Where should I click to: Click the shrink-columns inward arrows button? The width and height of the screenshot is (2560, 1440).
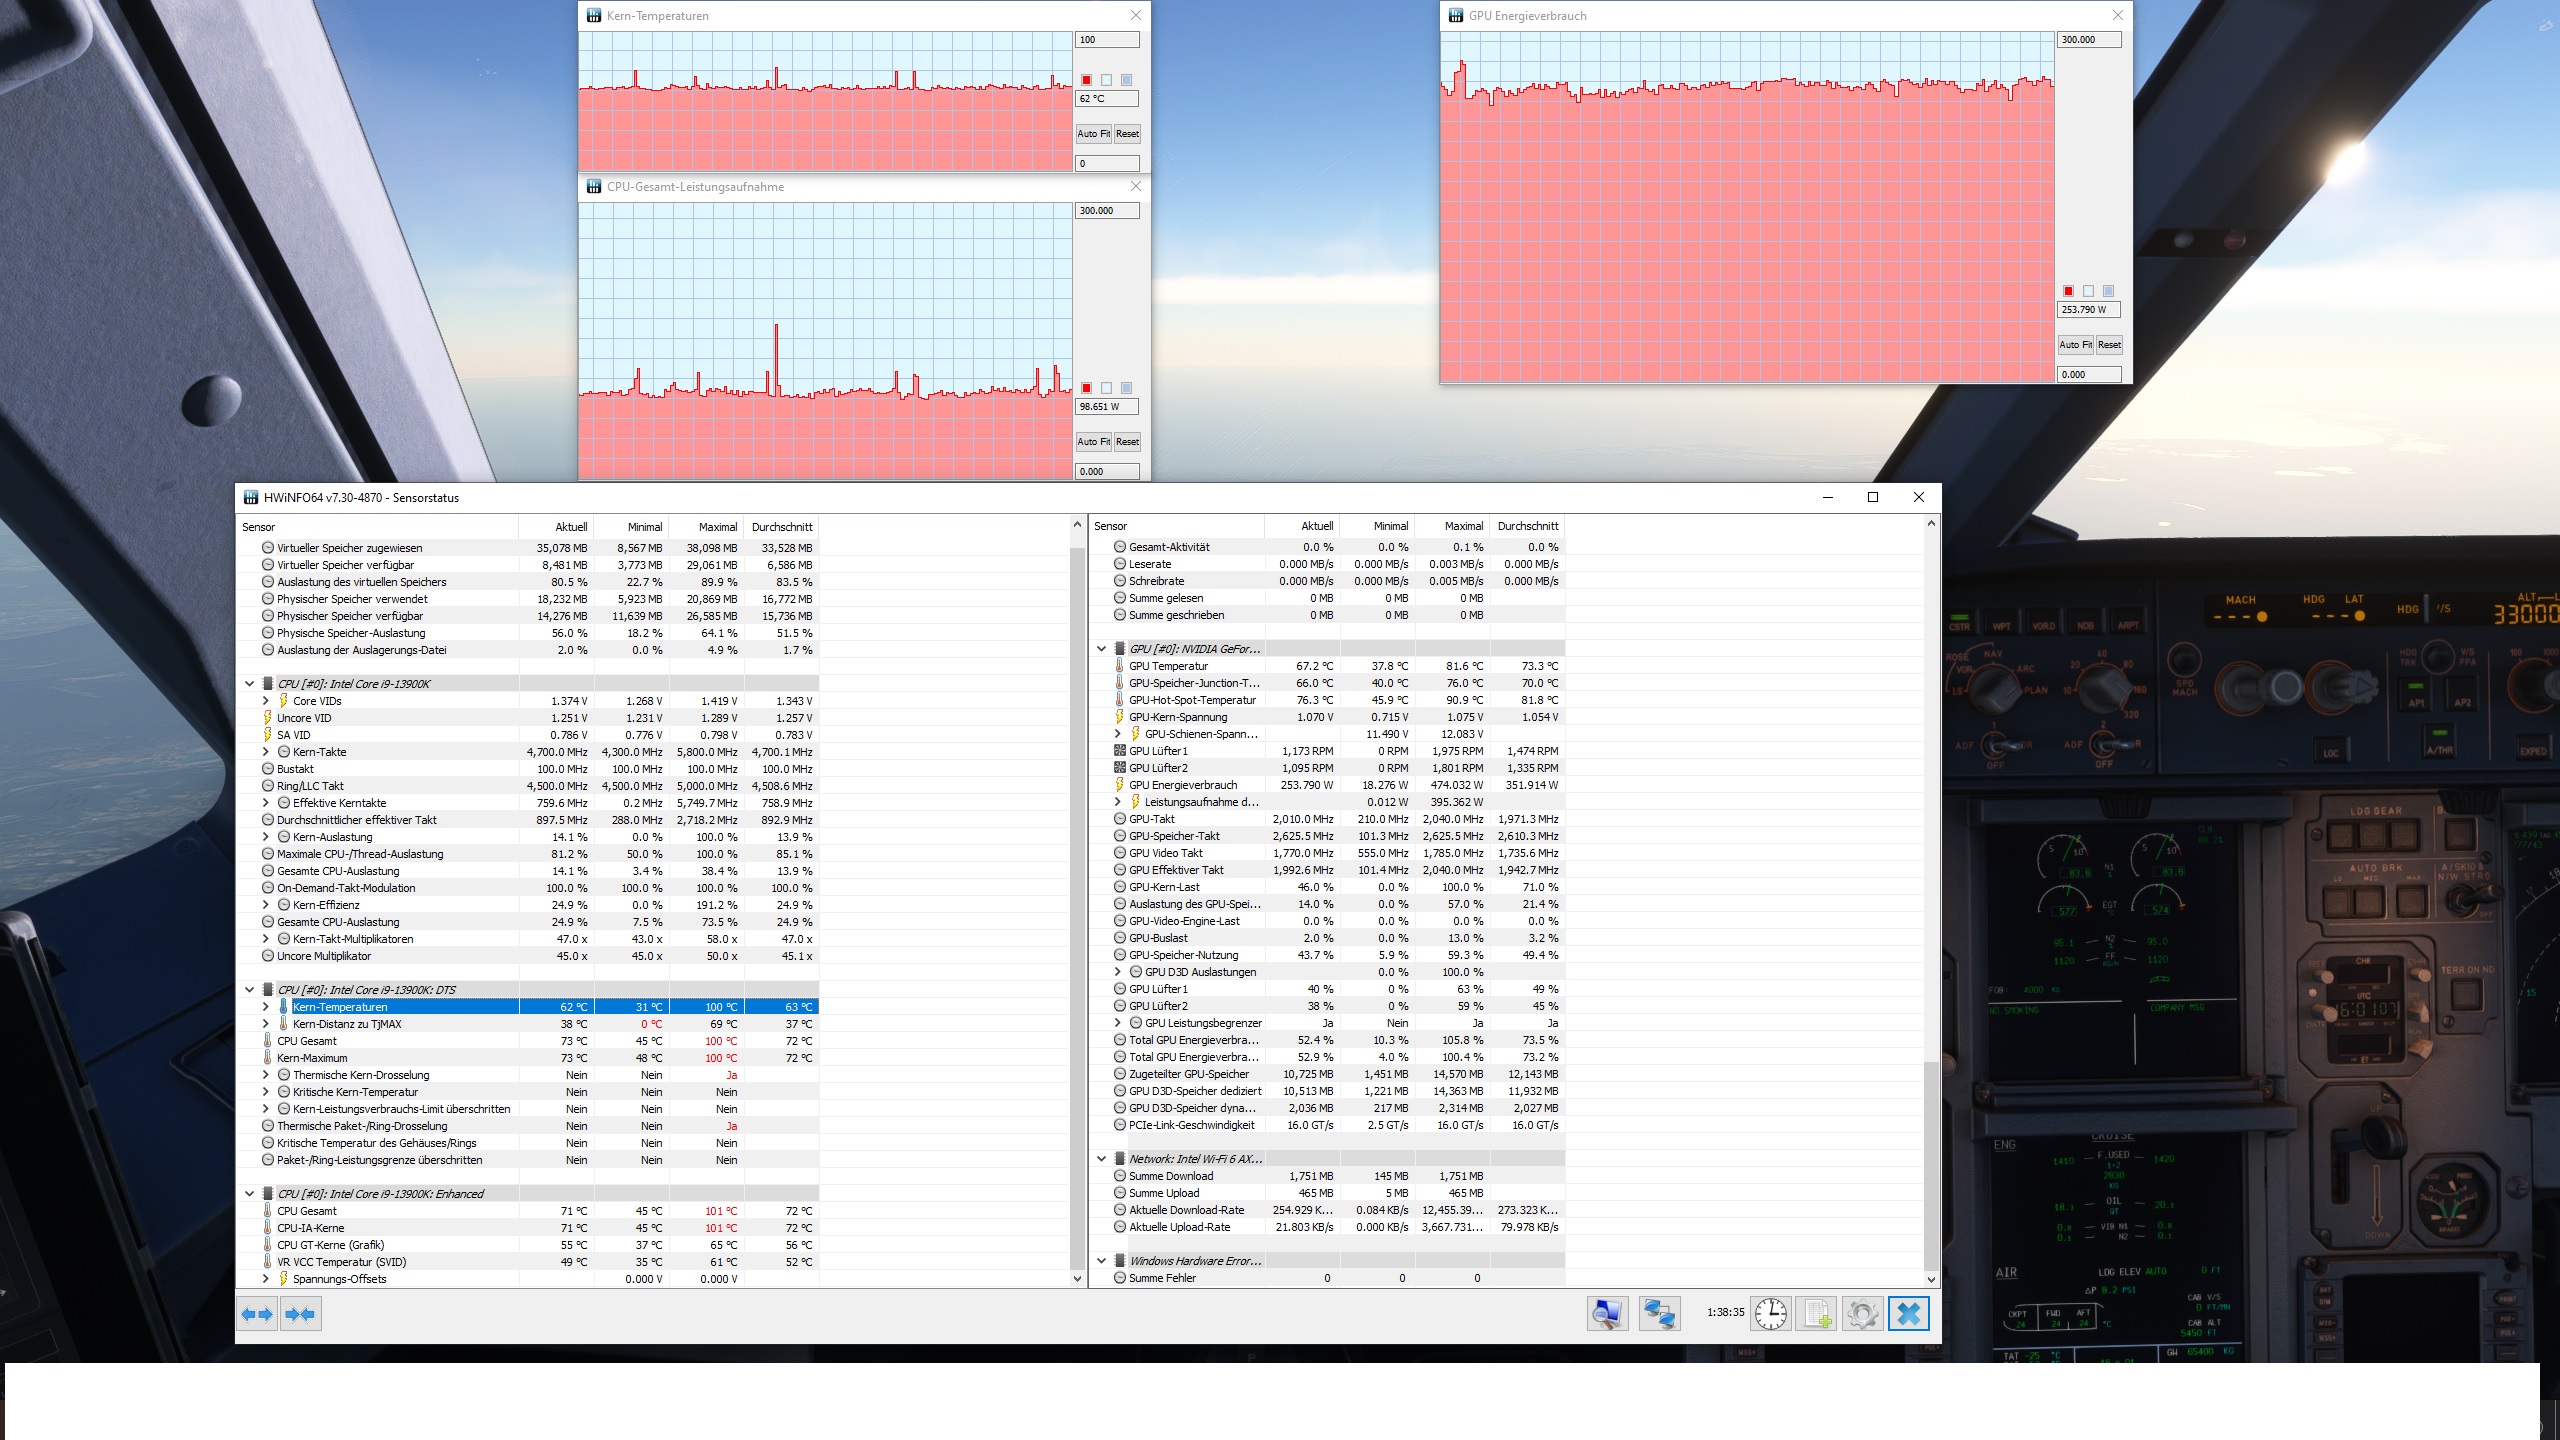(300, 1314)
